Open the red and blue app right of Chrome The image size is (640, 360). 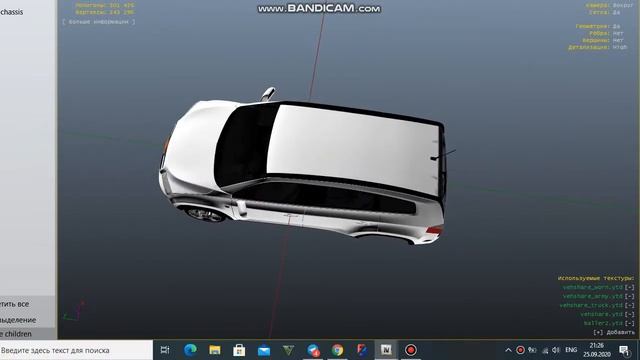click(x=362, y=350)
